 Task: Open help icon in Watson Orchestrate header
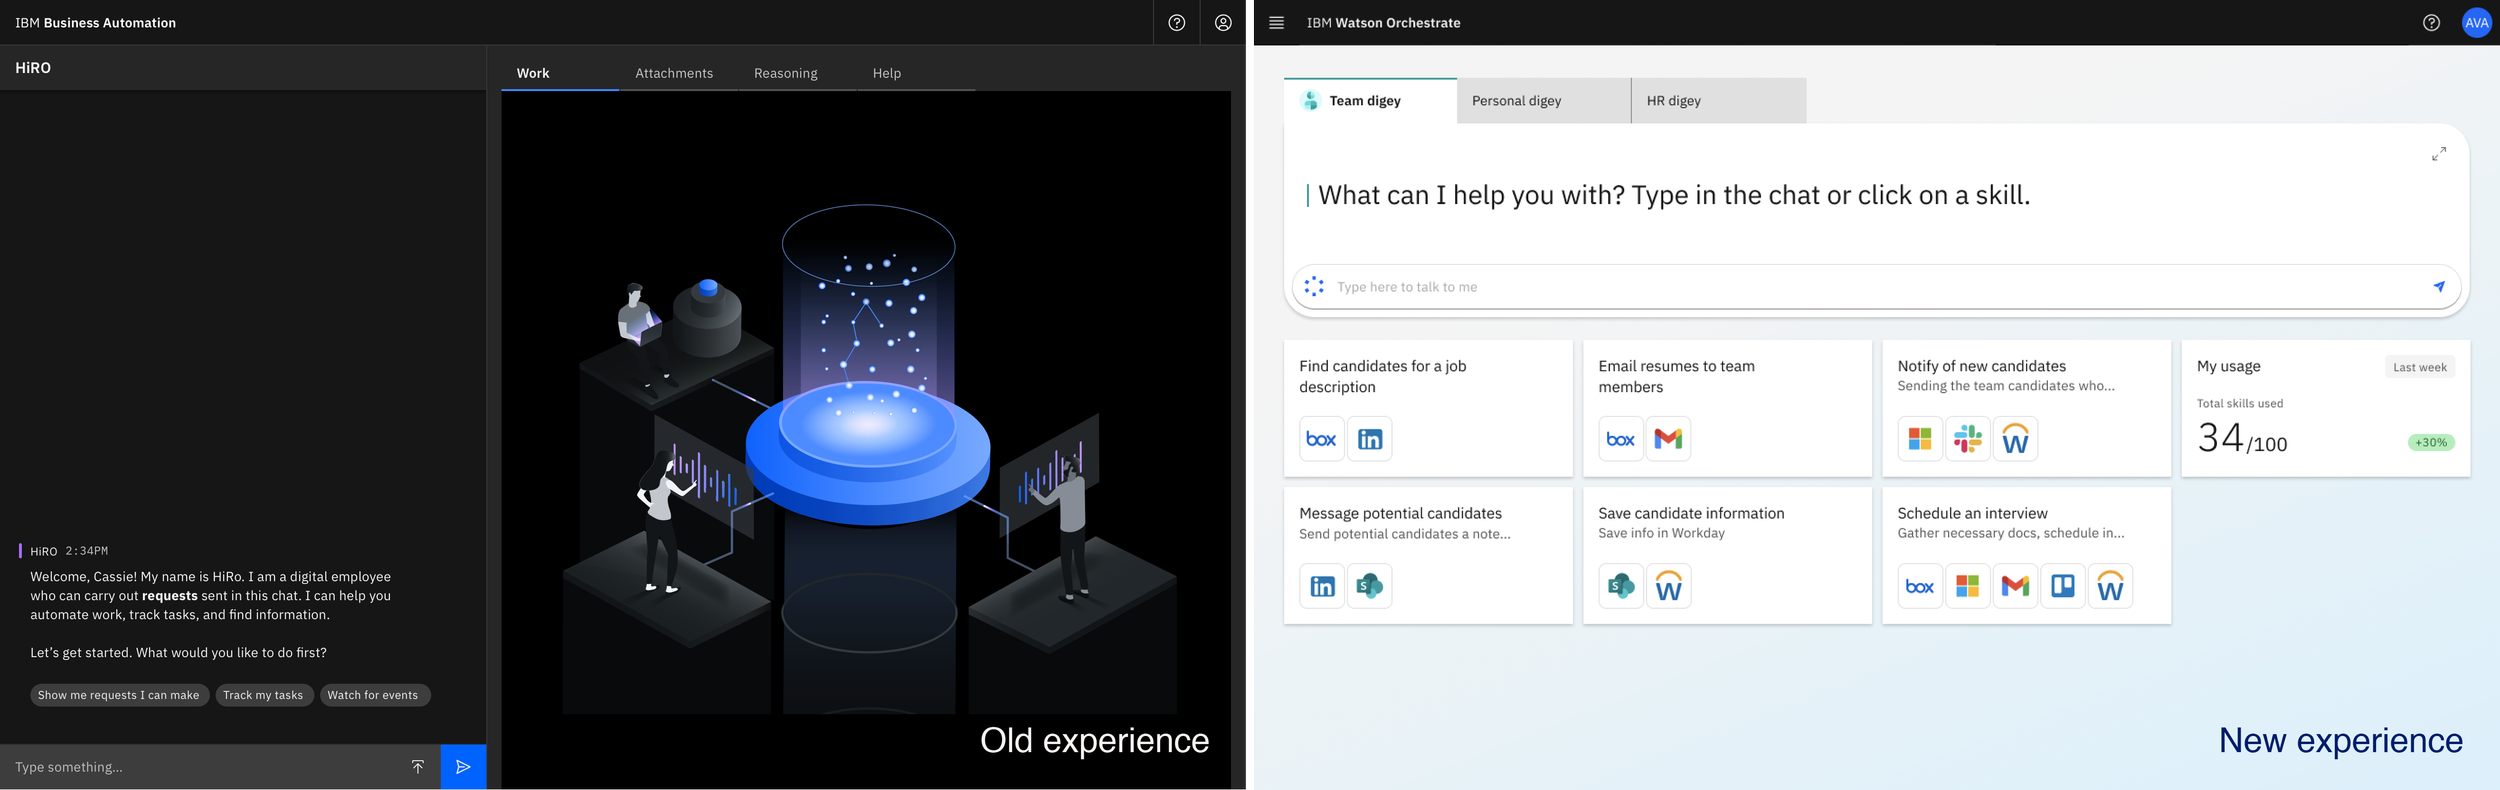coord(2431,22)
